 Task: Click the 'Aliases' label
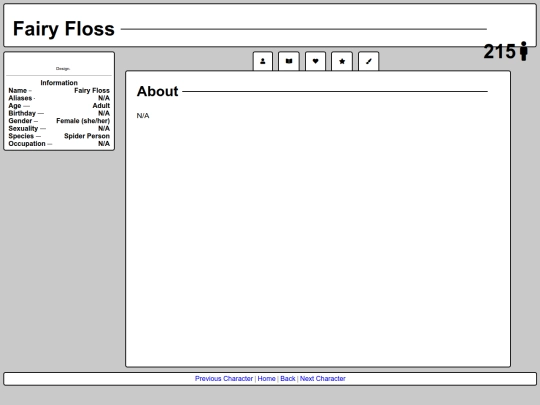[x=20, y=98]
